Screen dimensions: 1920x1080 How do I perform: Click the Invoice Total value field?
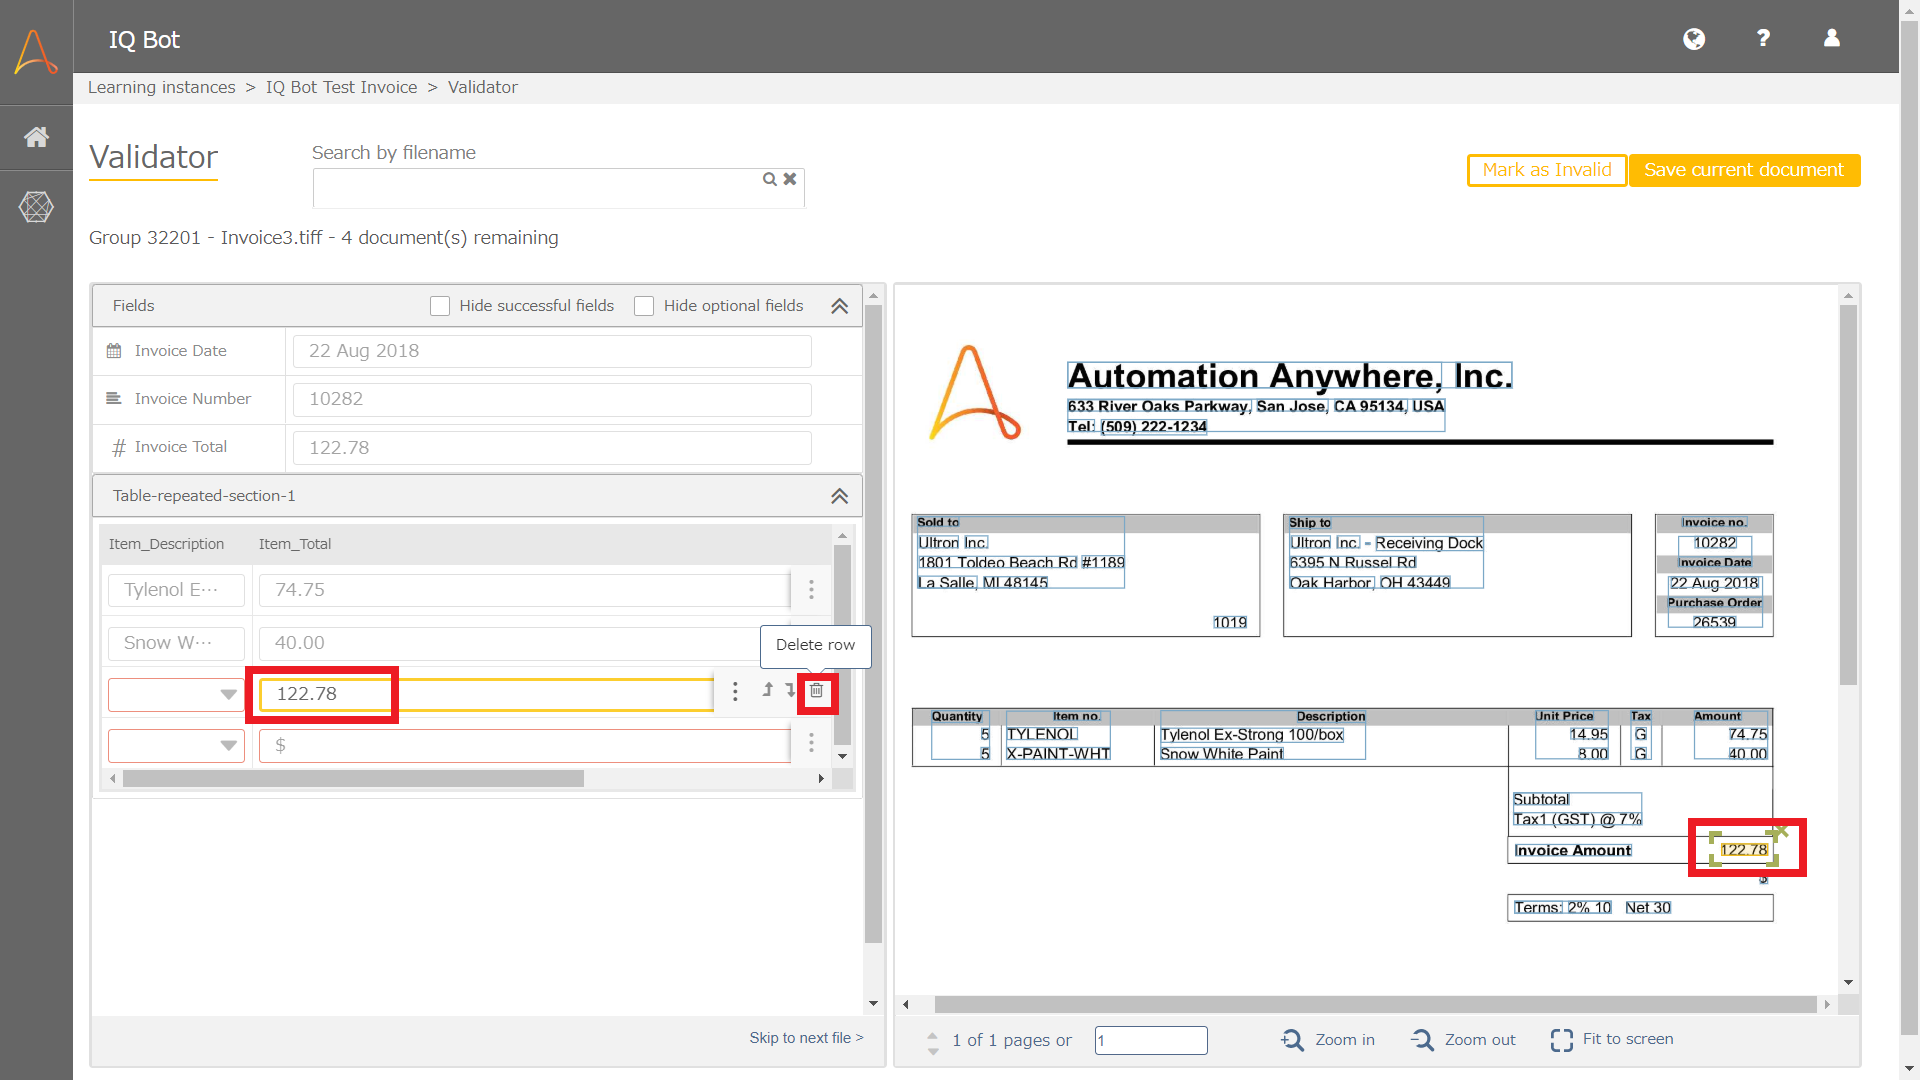[x=552, y=448]
